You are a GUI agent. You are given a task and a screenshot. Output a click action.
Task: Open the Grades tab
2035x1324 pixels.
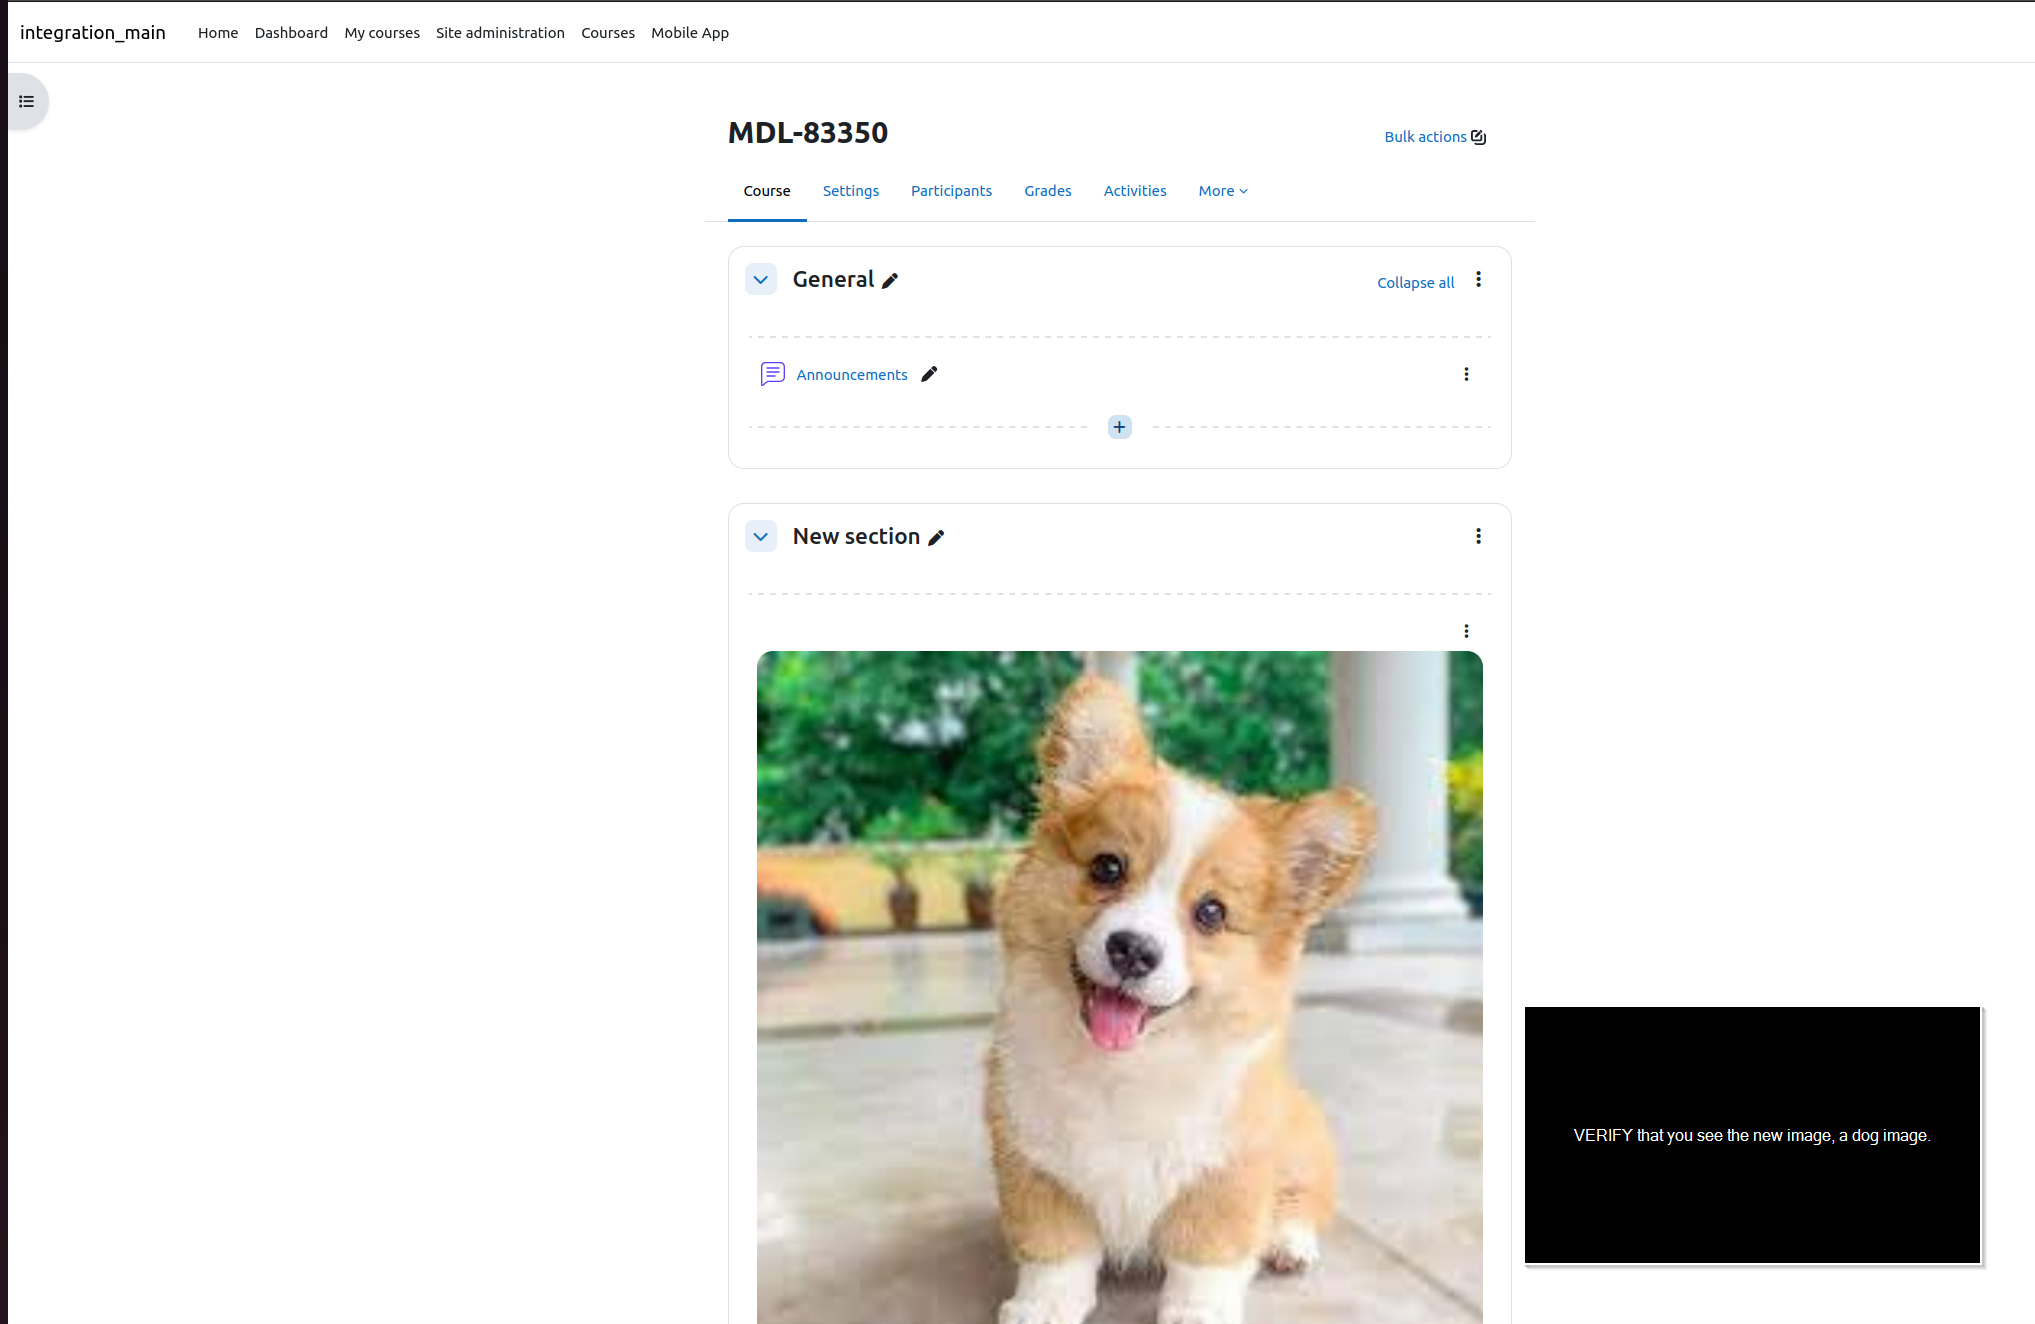coord(1048,191)
